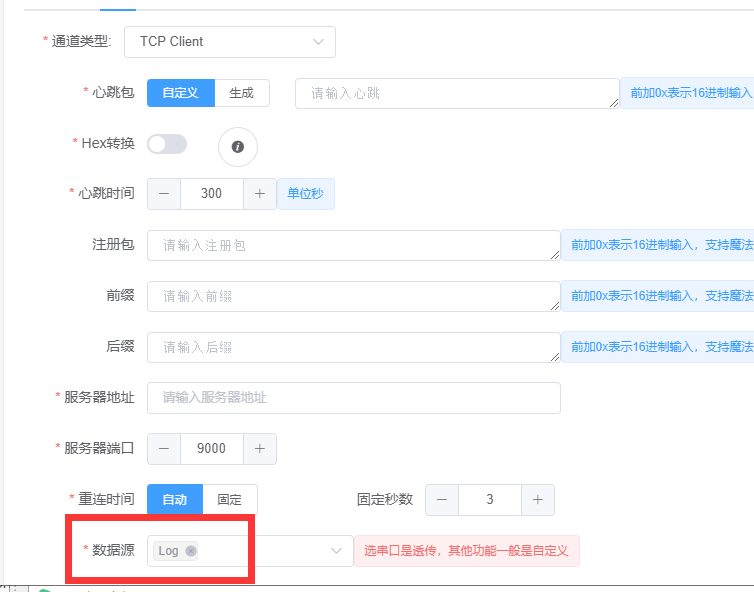
Task: Focus the 服务器地址 input field
Action: pos(353,398)
